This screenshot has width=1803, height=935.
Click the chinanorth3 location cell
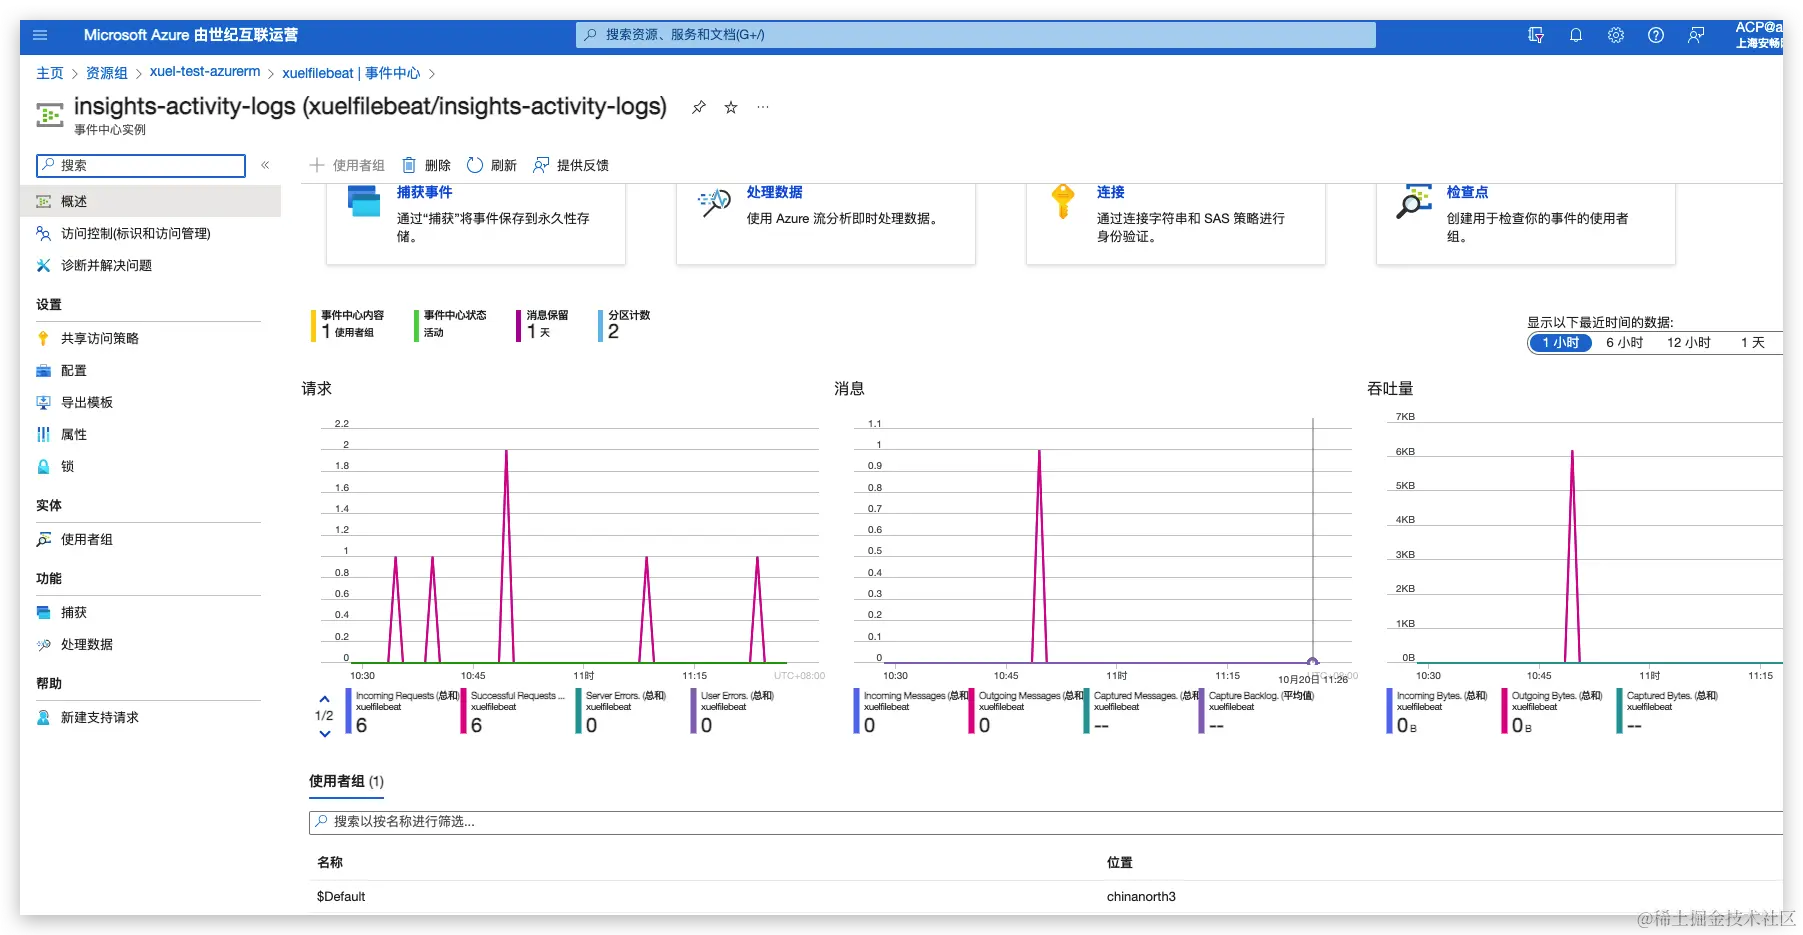coord(1141,897)
